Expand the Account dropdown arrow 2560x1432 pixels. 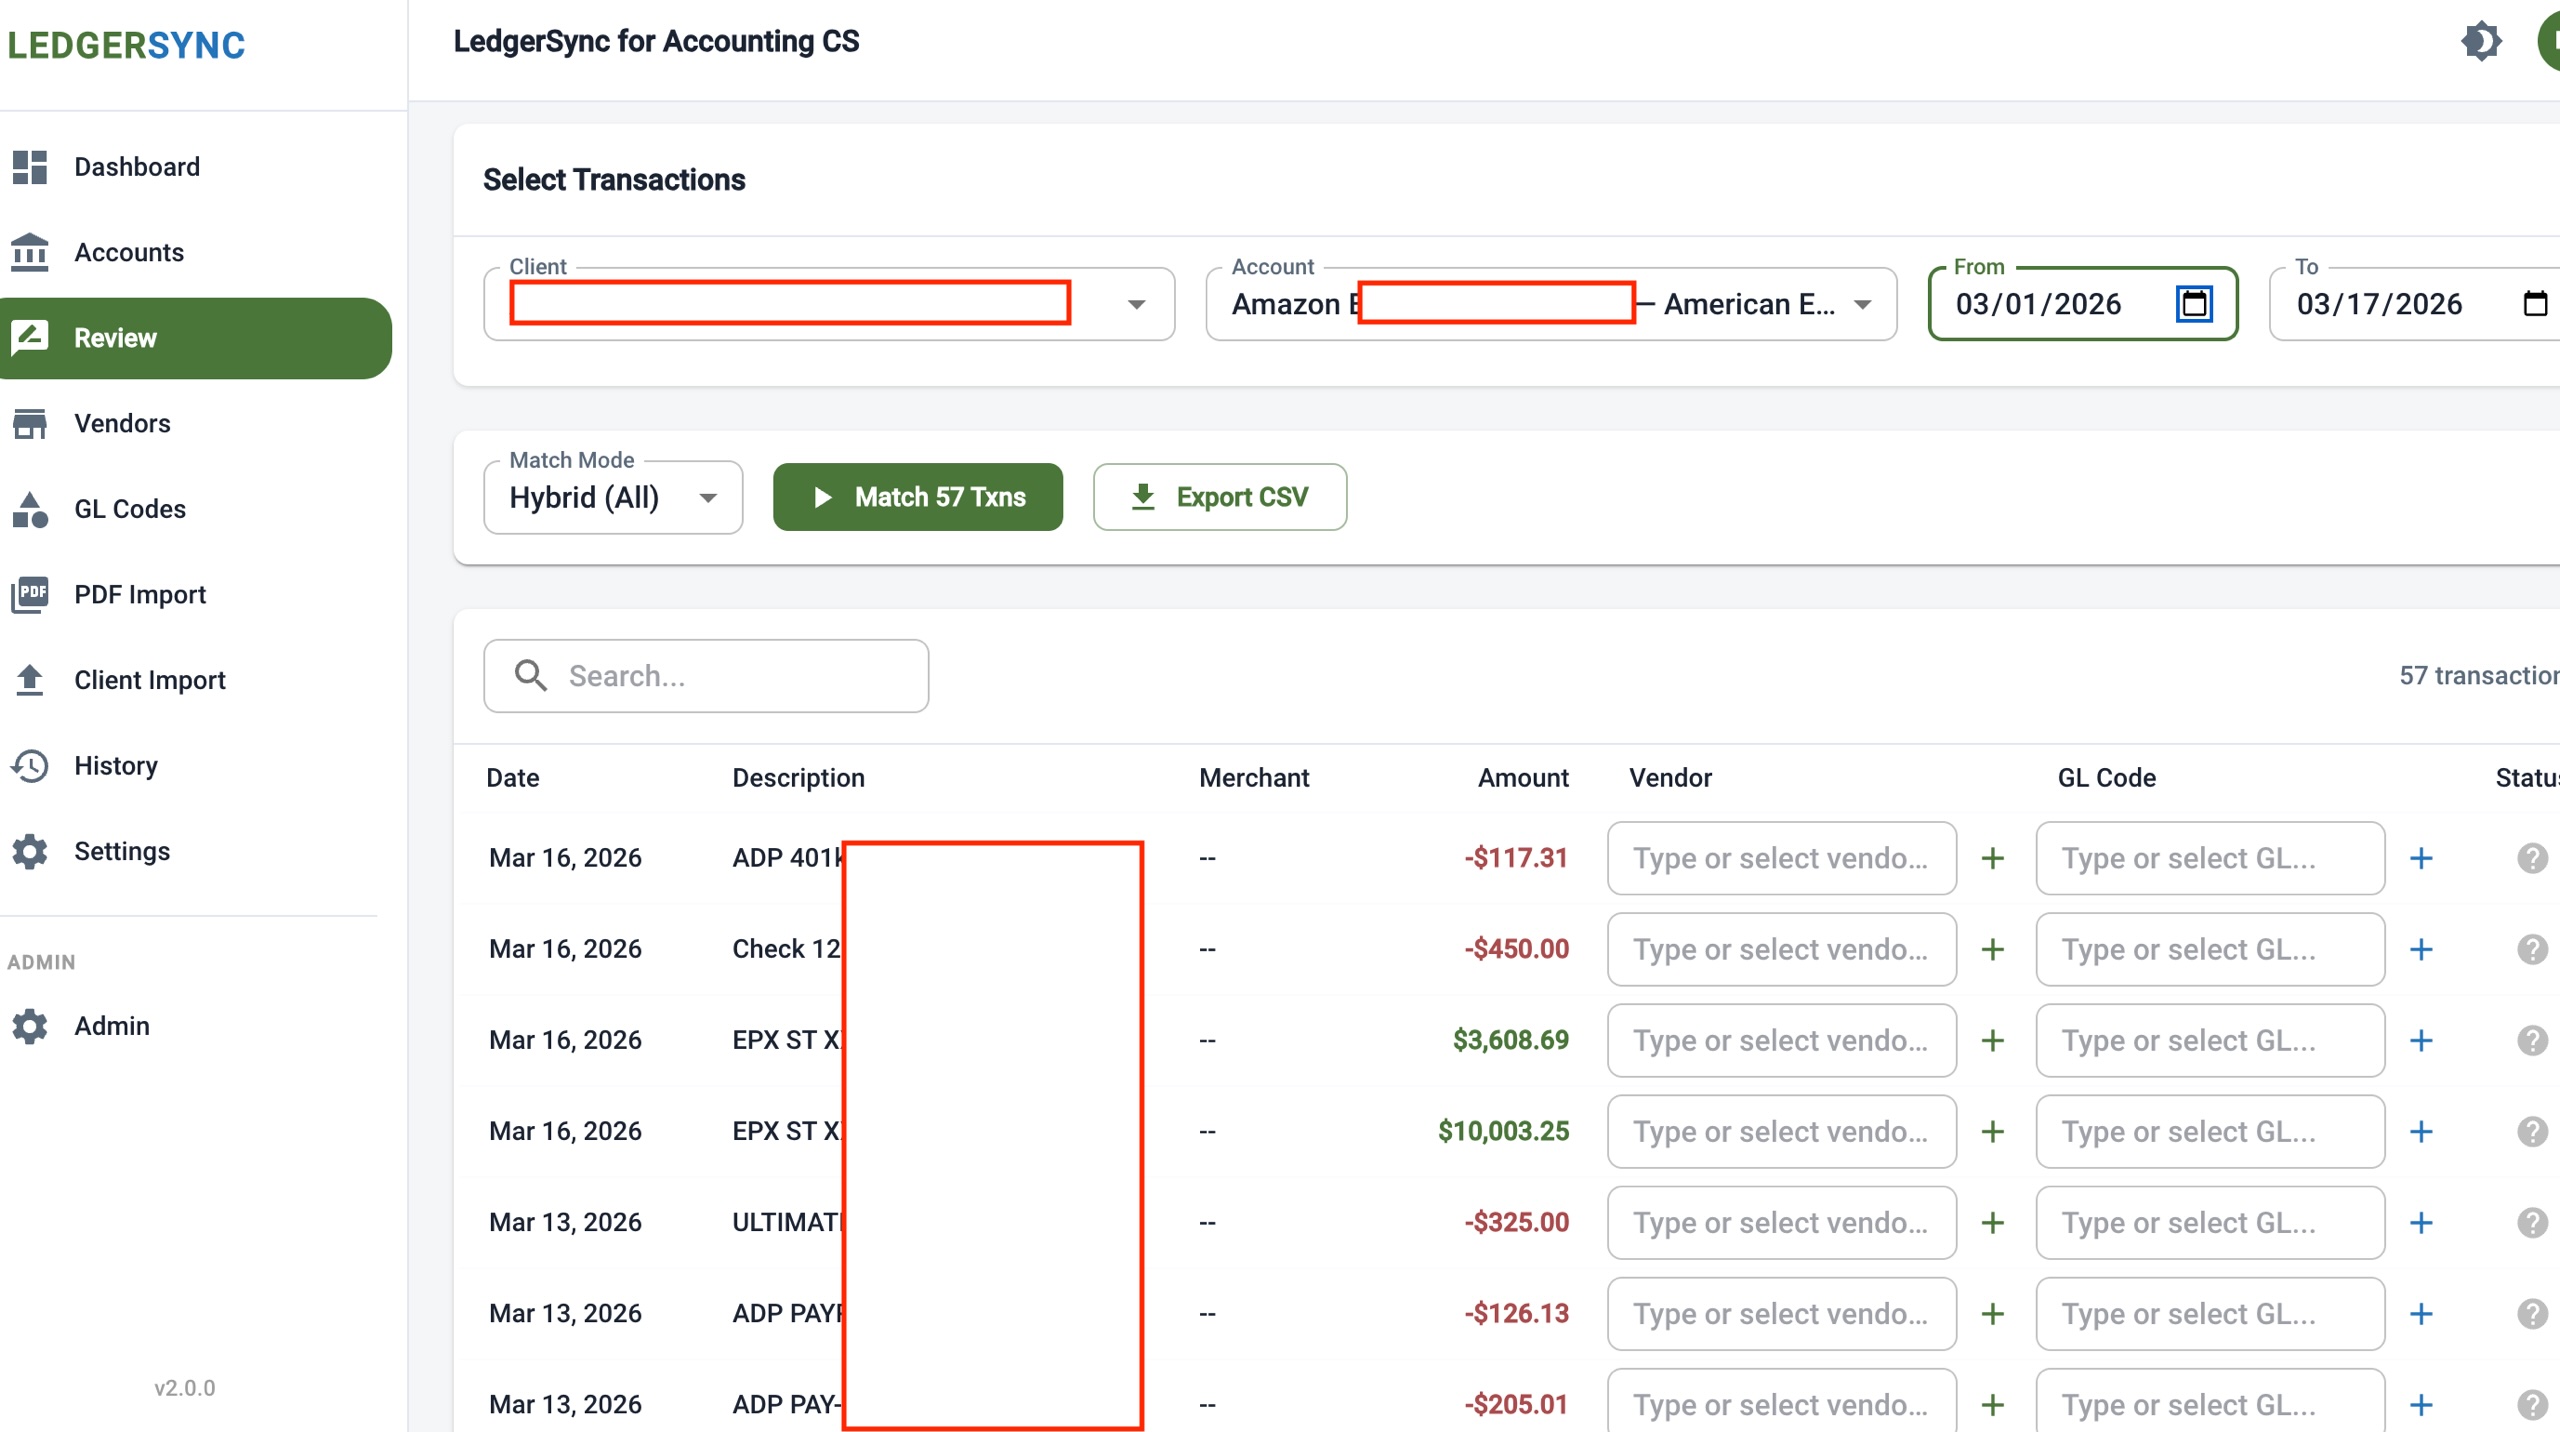[1862, 304]
